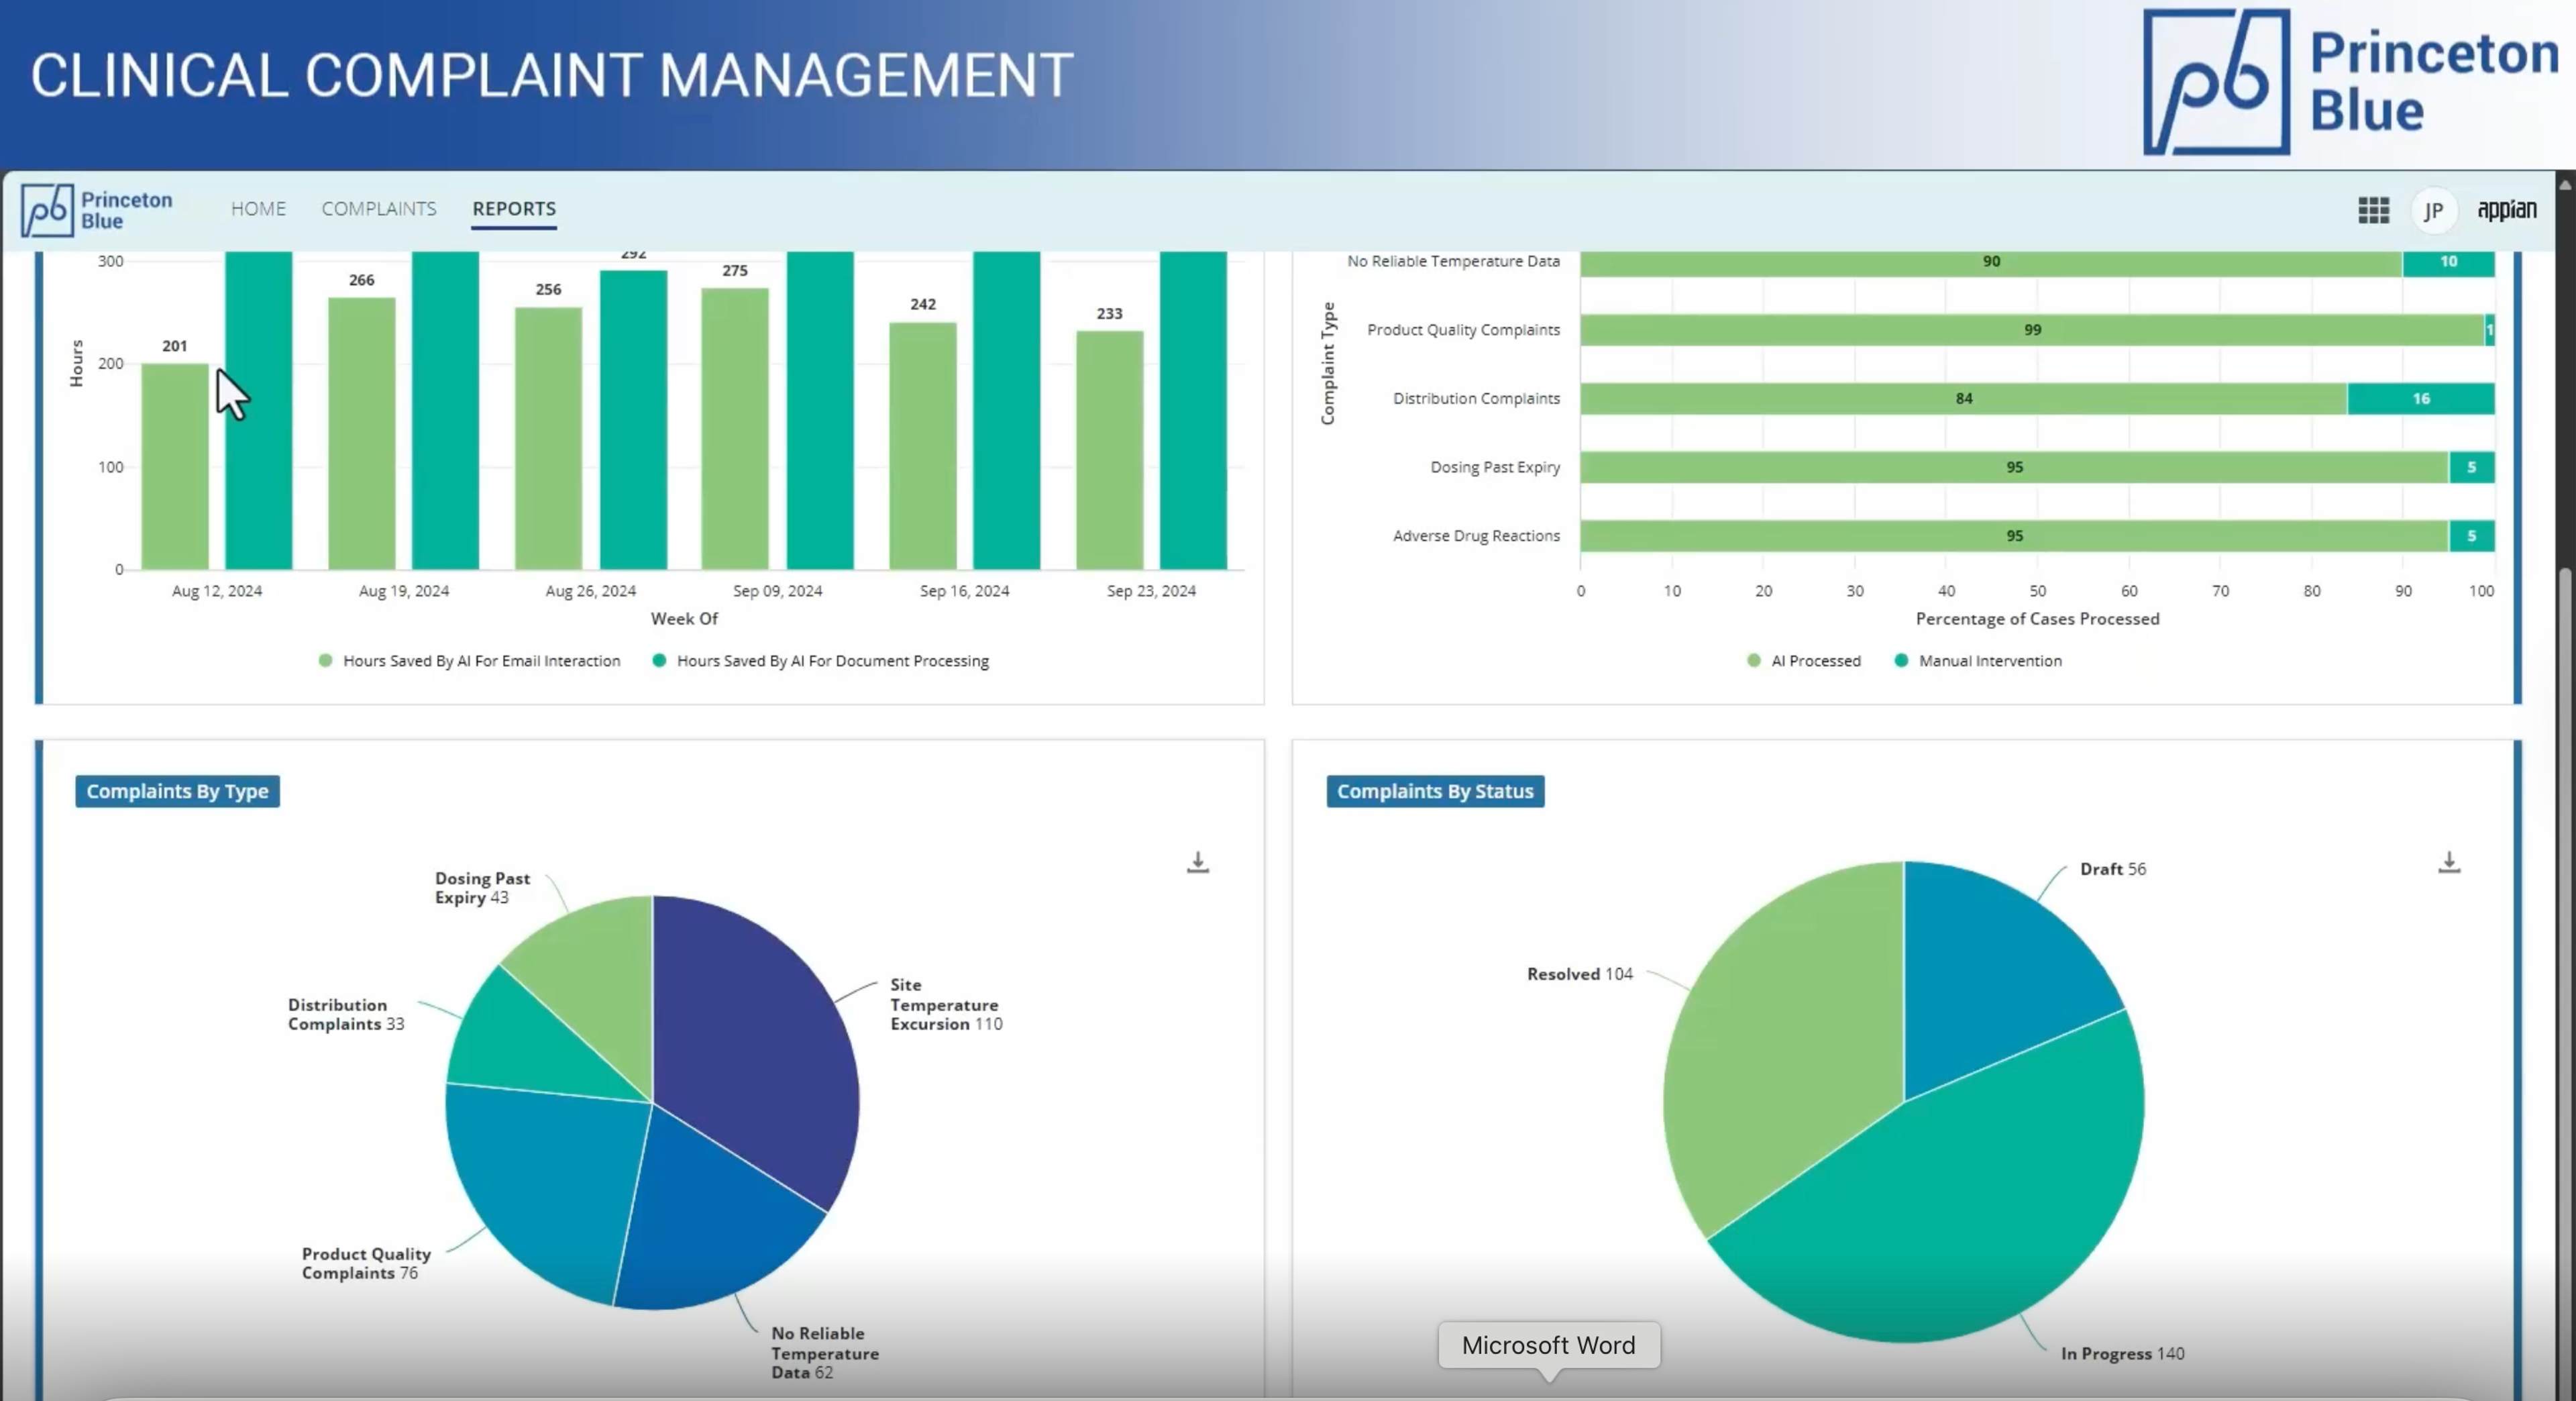This screenshot has width=2576, height=1401.
Task: Click the Draft slice in status pie
Action: (1990, 970)
